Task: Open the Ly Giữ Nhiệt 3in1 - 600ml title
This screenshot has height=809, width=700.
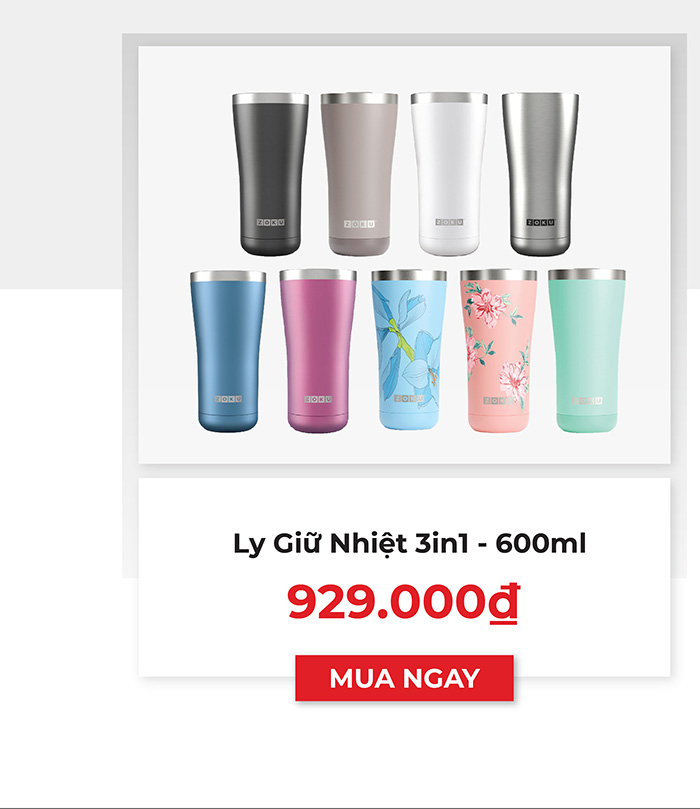Action: pyautogui.click(x=409, y=544)
